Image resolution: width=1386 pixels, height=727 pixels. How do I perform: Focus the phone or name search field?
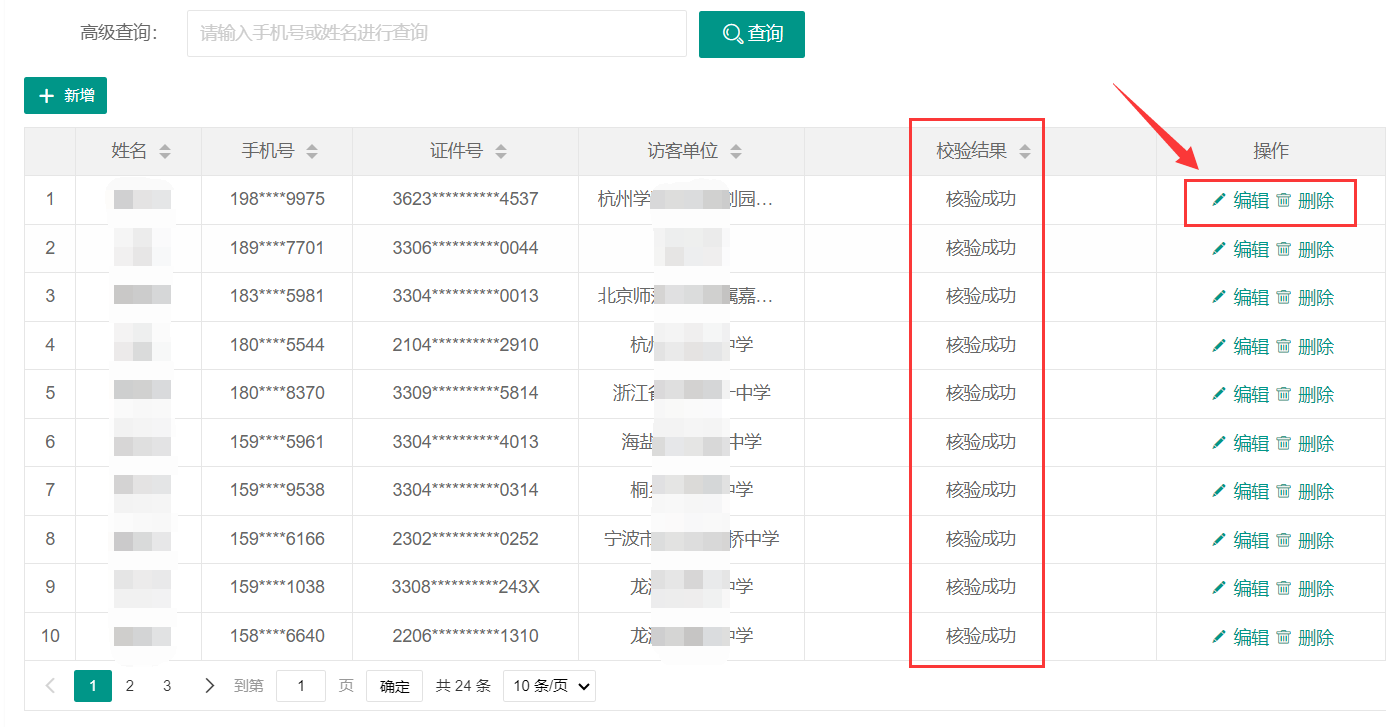click(437, 34)
